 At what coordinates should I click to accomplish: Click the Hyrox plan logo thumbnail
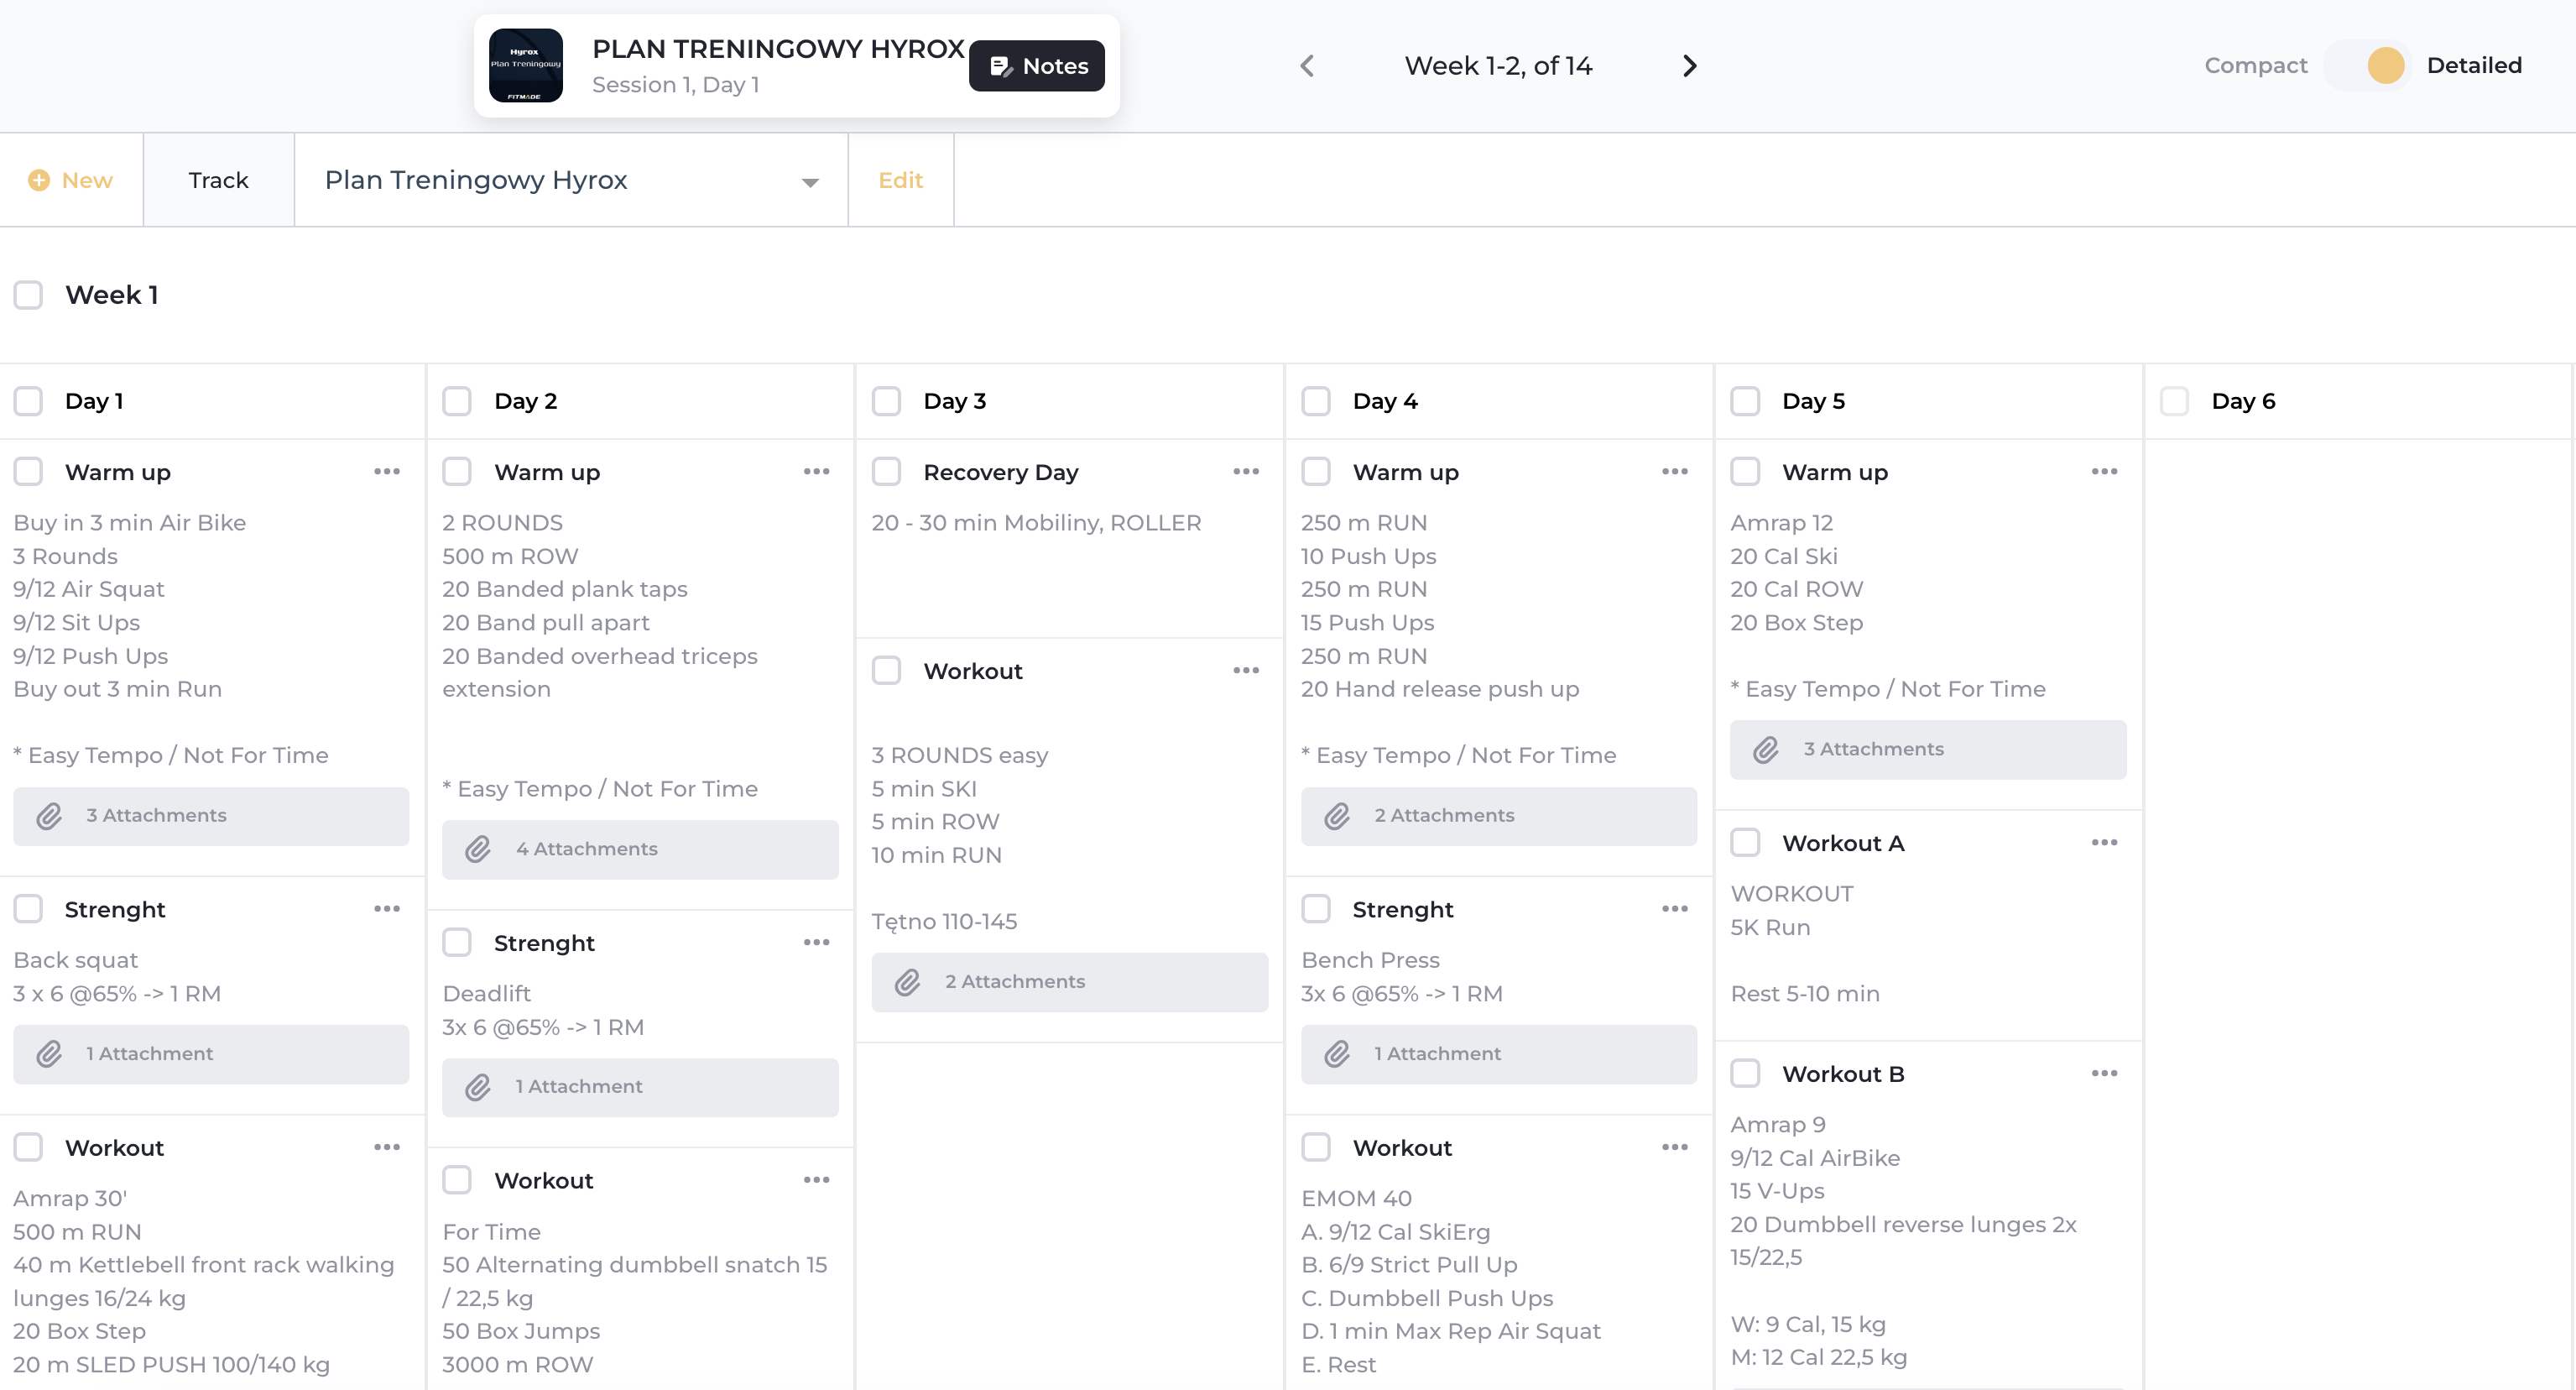click(x=525, y=66)
